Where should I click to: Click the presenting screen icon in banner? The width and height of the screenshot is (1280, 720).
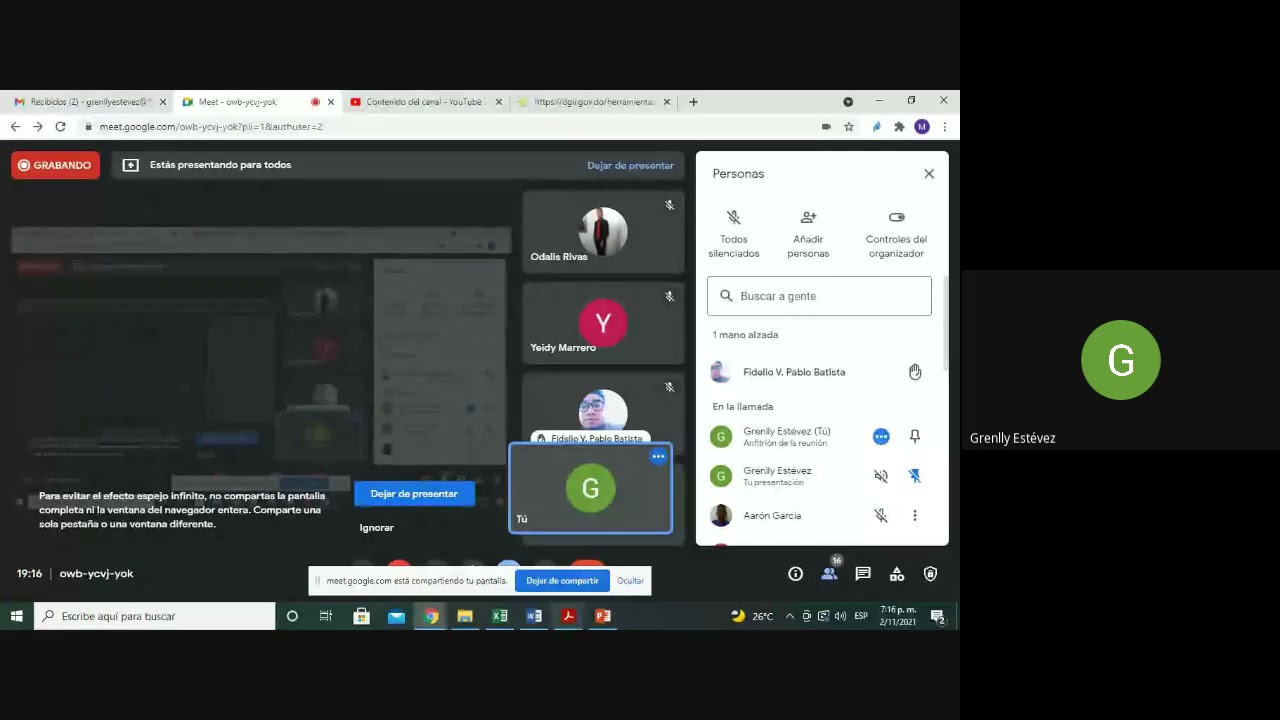[x=130, y=165]
